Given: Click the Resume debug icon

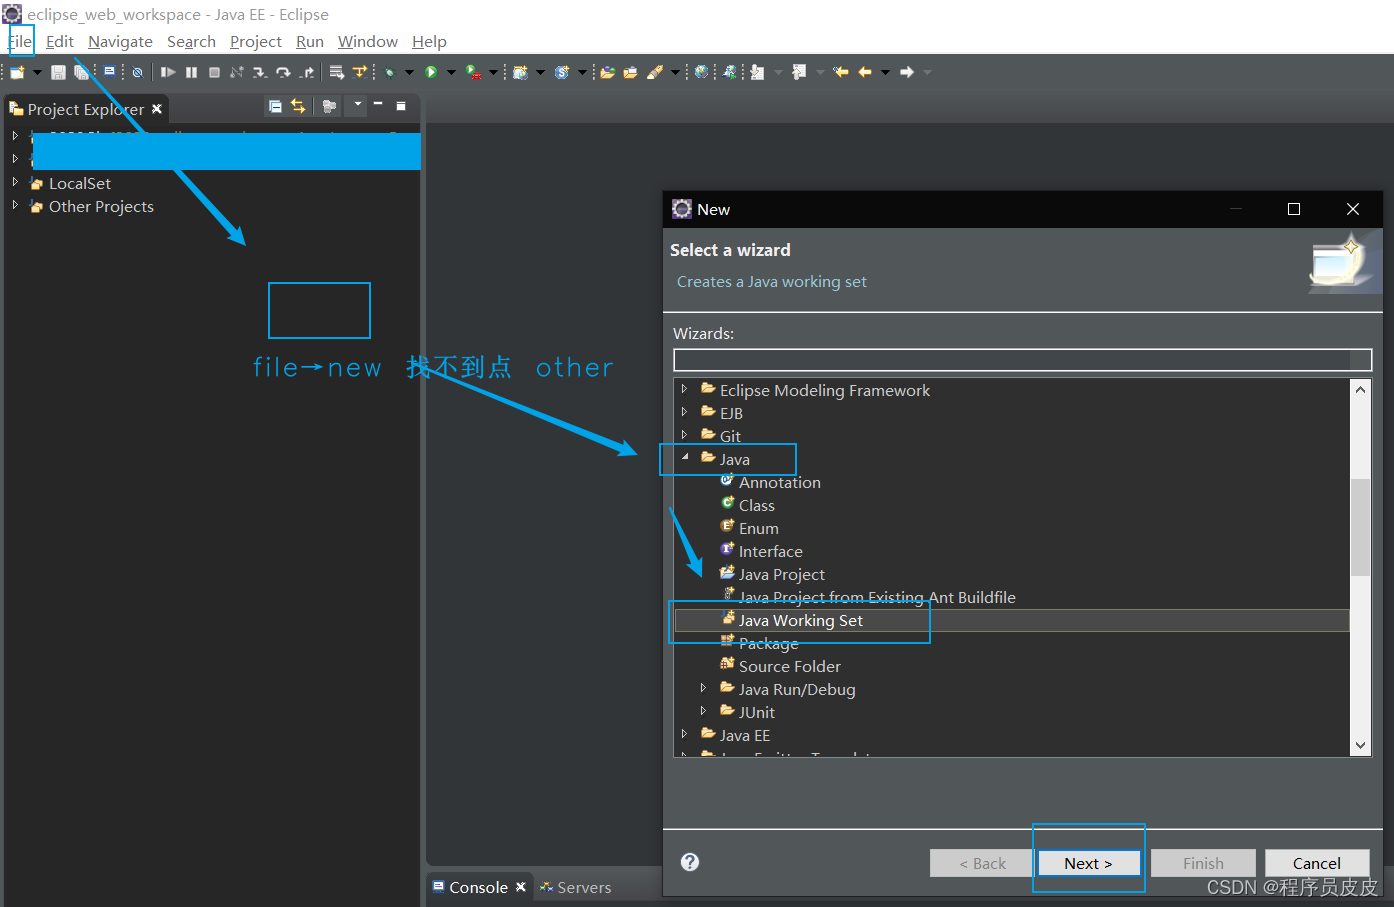Looking at the screenshot, I should tap(168, 71).
